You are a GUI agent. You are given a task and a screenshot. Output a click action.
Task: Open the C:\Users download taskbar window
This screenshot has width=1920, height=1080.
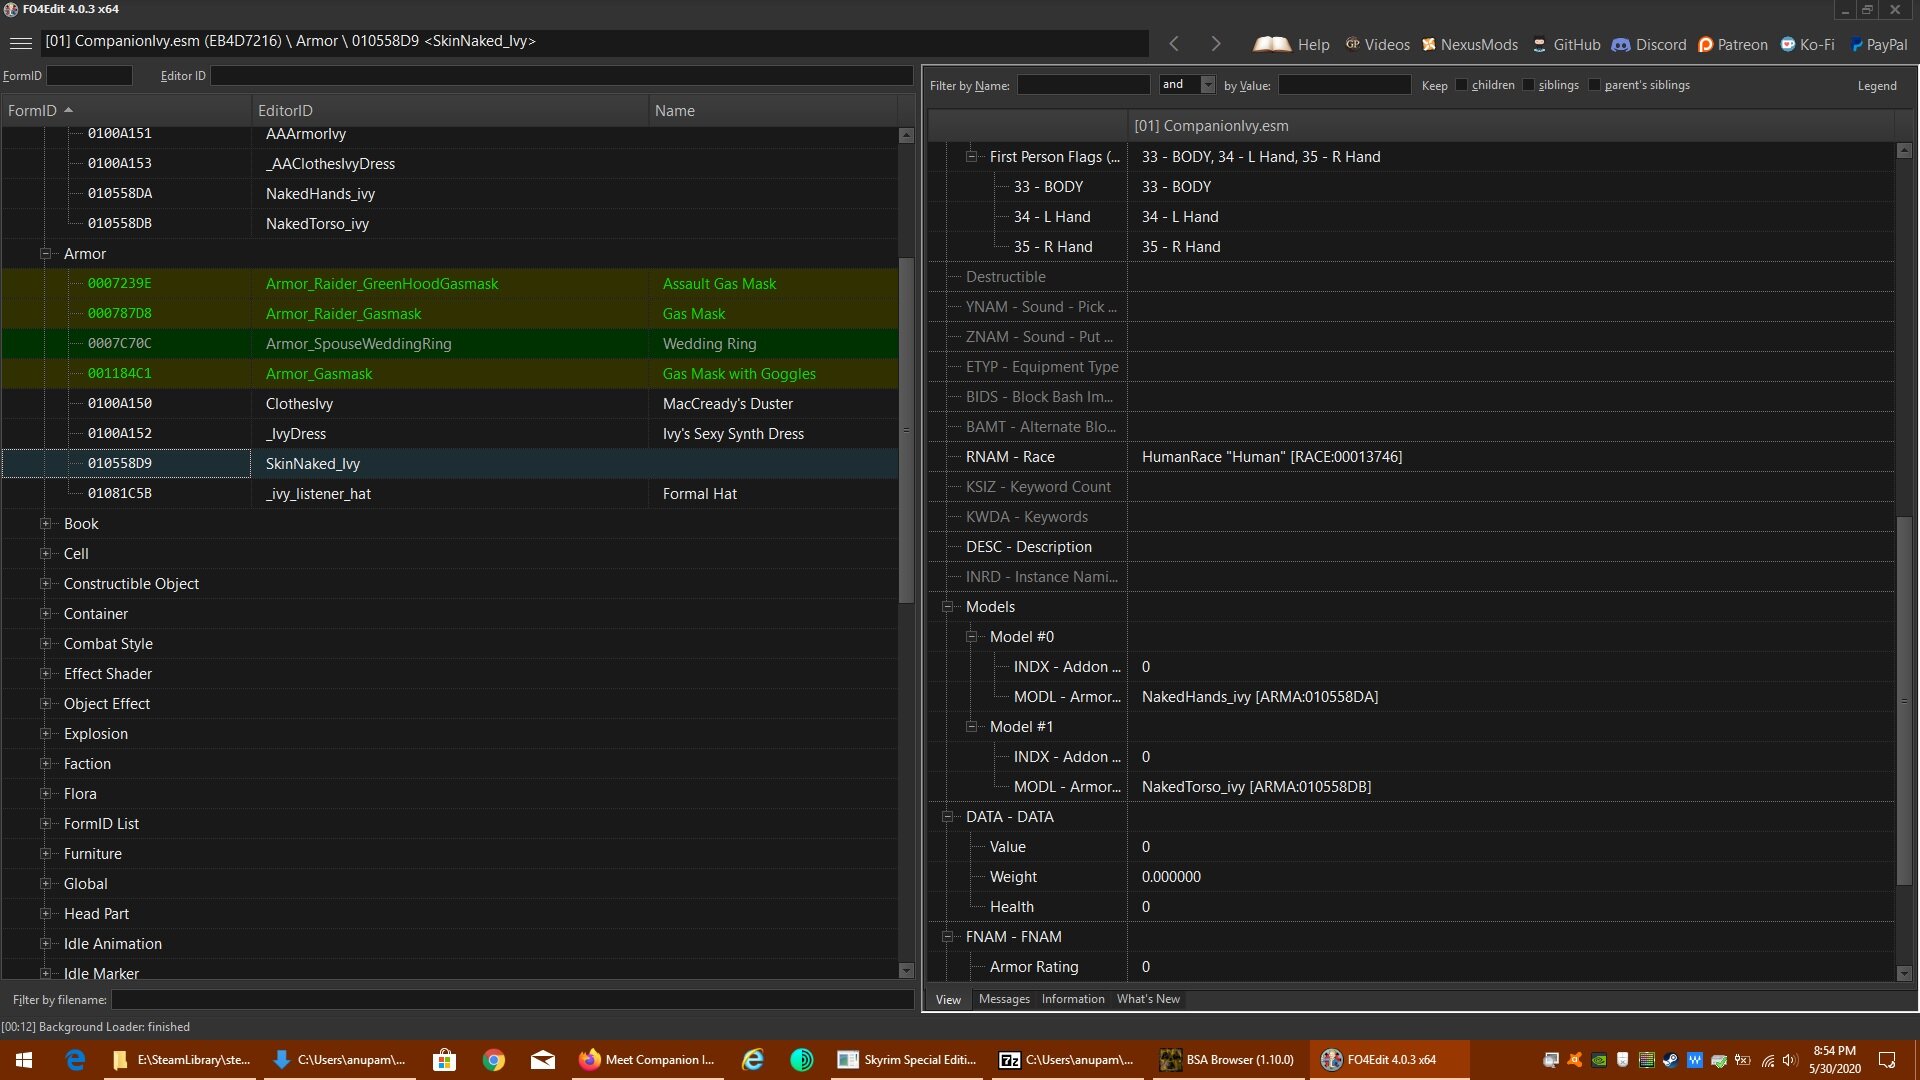click(x=342, y=1060)
